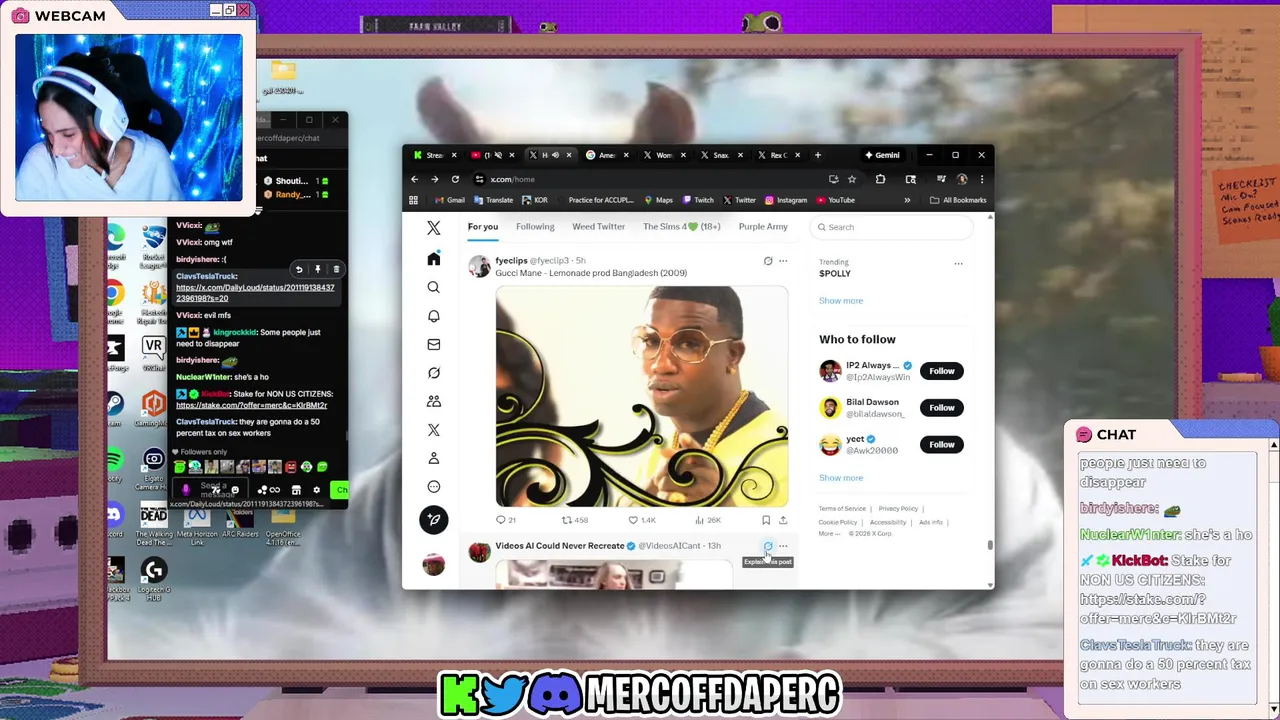Screen dimensions: 1280x720
Task: Reload the page in the browser toolbar
Action: pos(455,179)
